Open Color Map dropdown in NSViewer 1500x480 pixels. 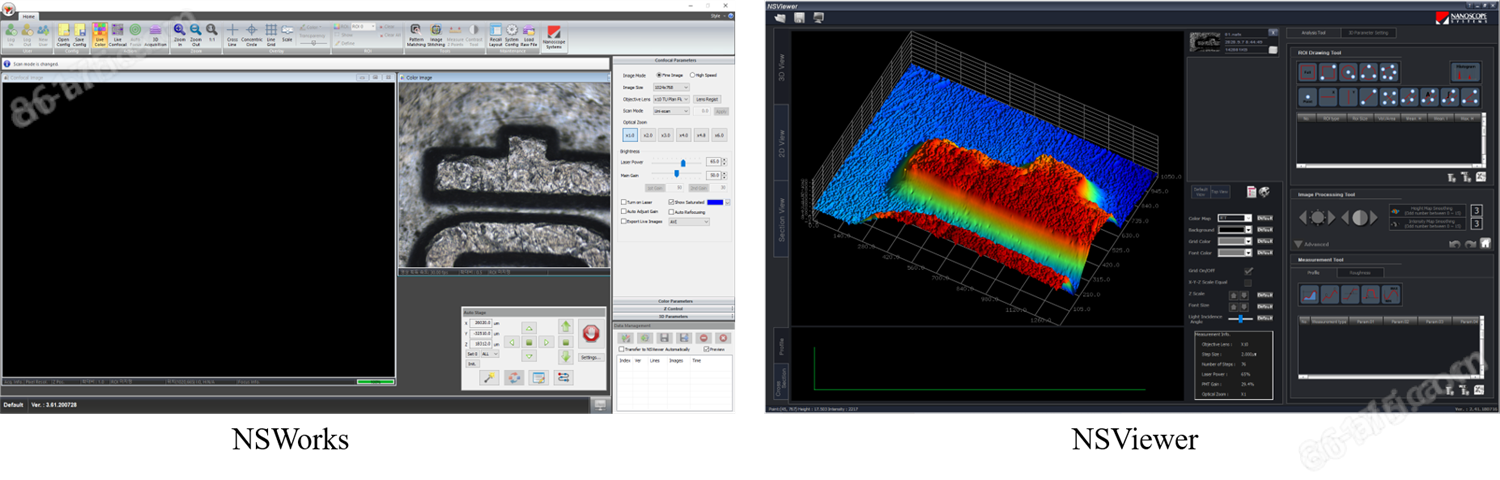point(1235,218)
